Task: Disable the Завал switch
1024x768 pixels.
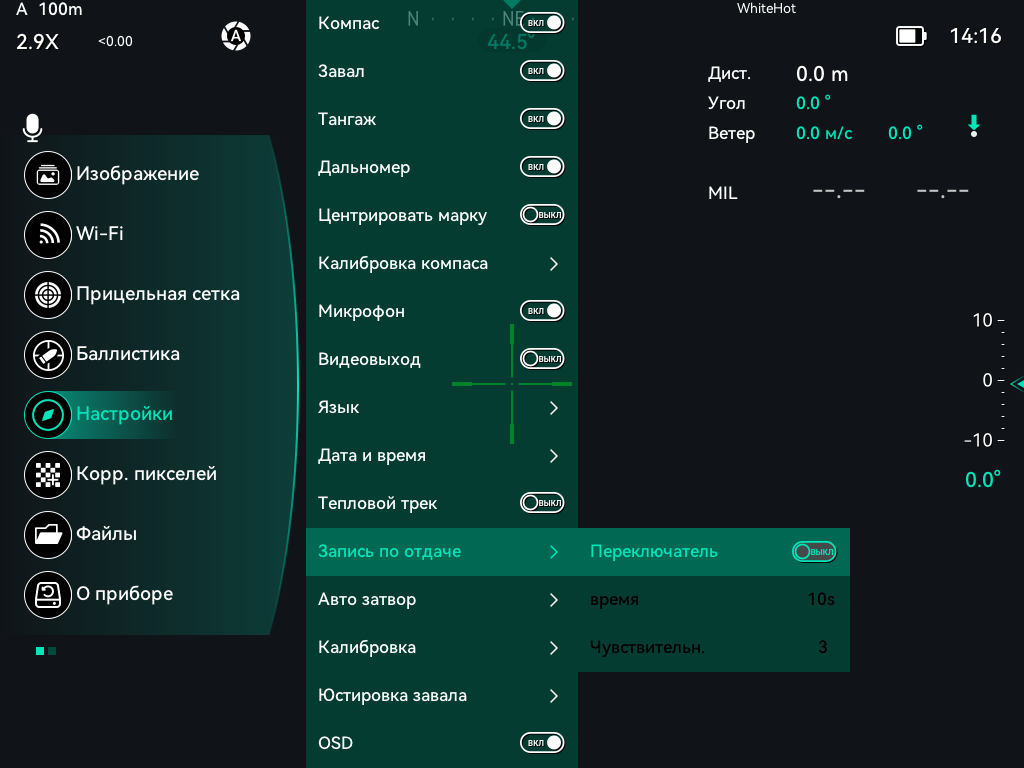Action: click(x=542, y=71)
